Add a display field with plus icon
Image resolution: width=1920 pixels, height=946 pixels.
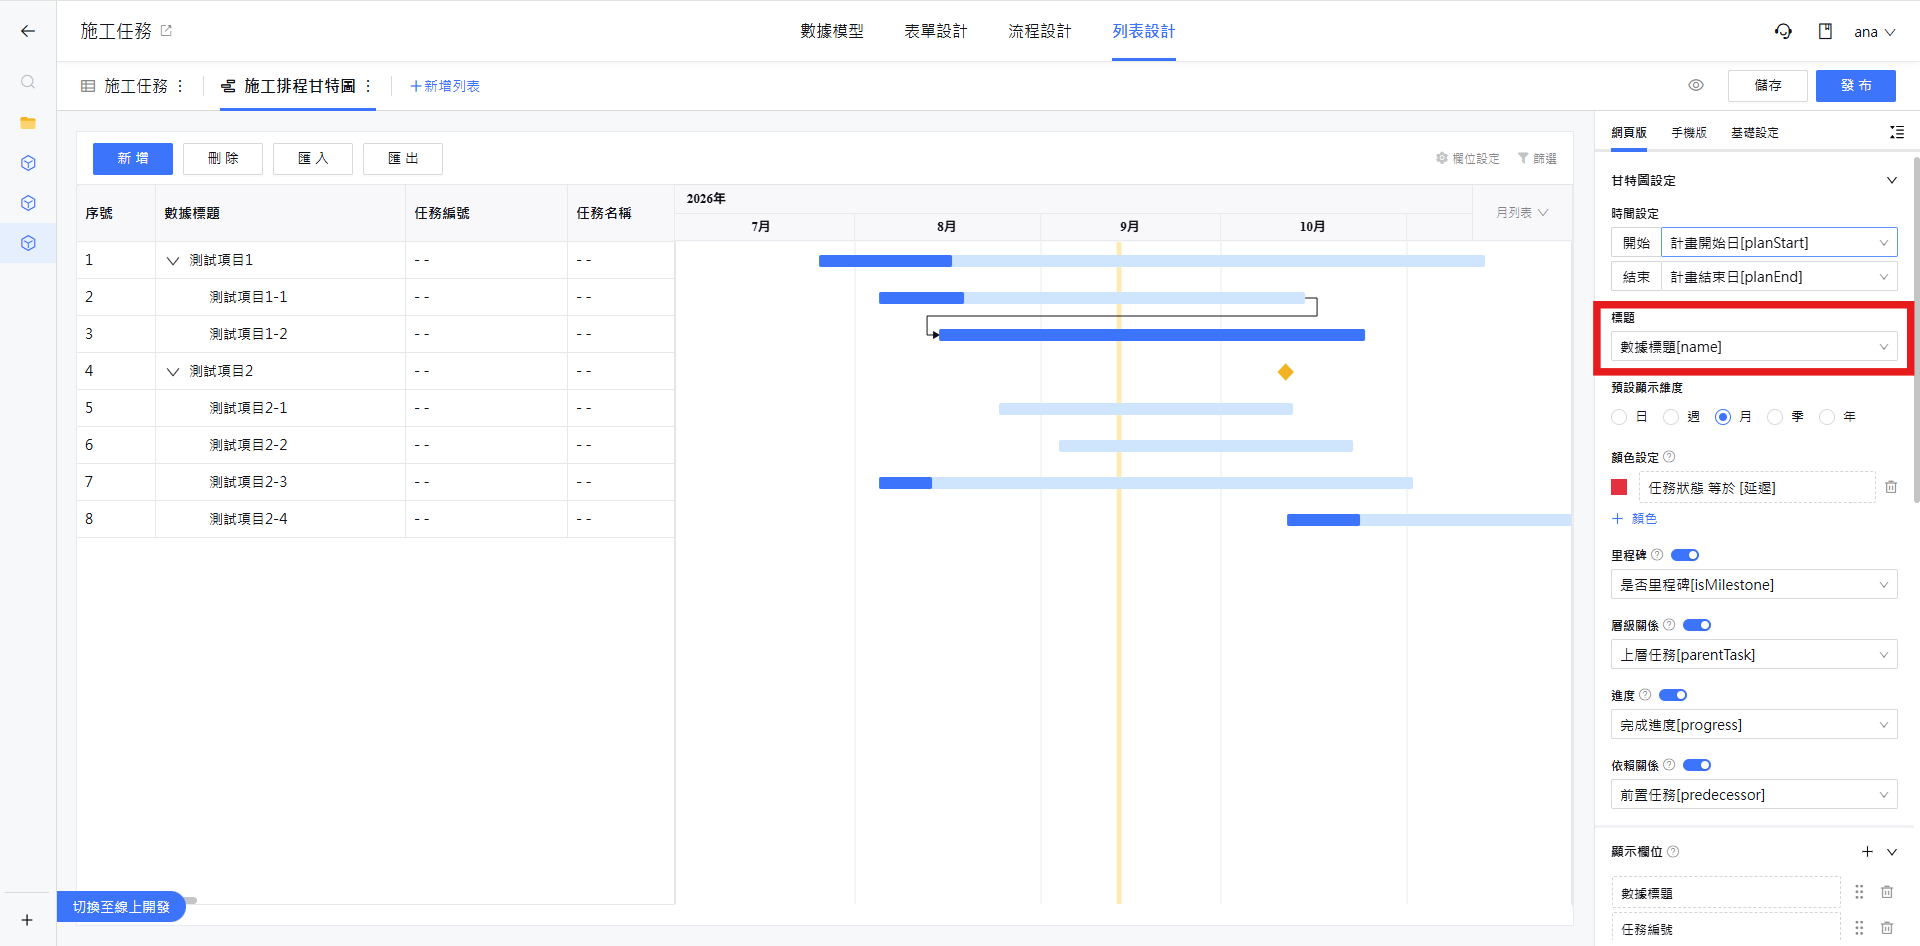click(1867, 851)
